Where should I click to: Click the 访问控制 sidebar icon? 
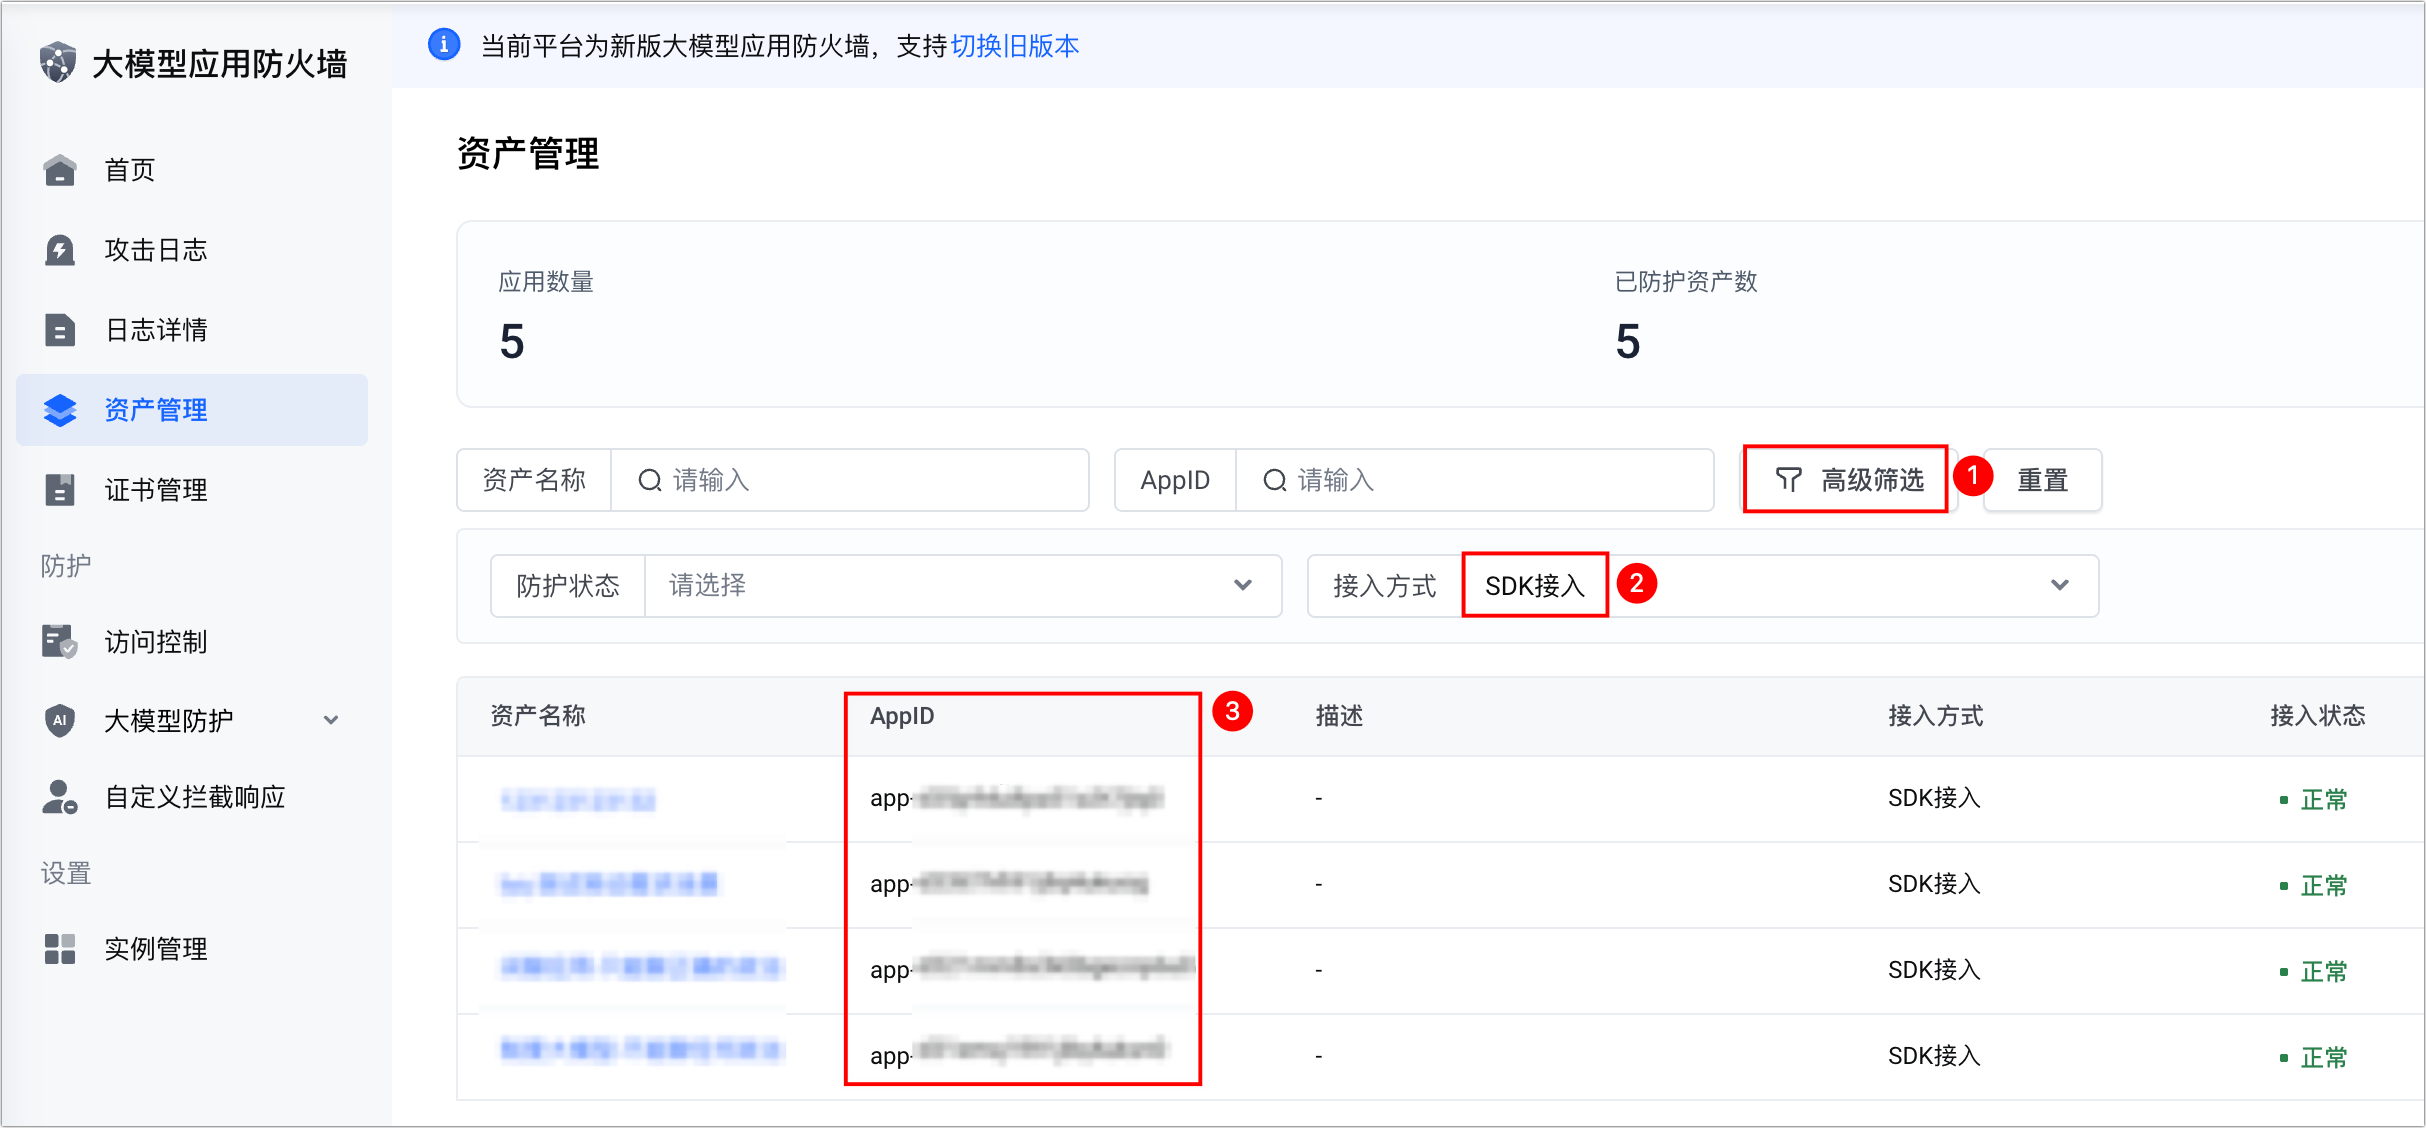pos(60,642)
